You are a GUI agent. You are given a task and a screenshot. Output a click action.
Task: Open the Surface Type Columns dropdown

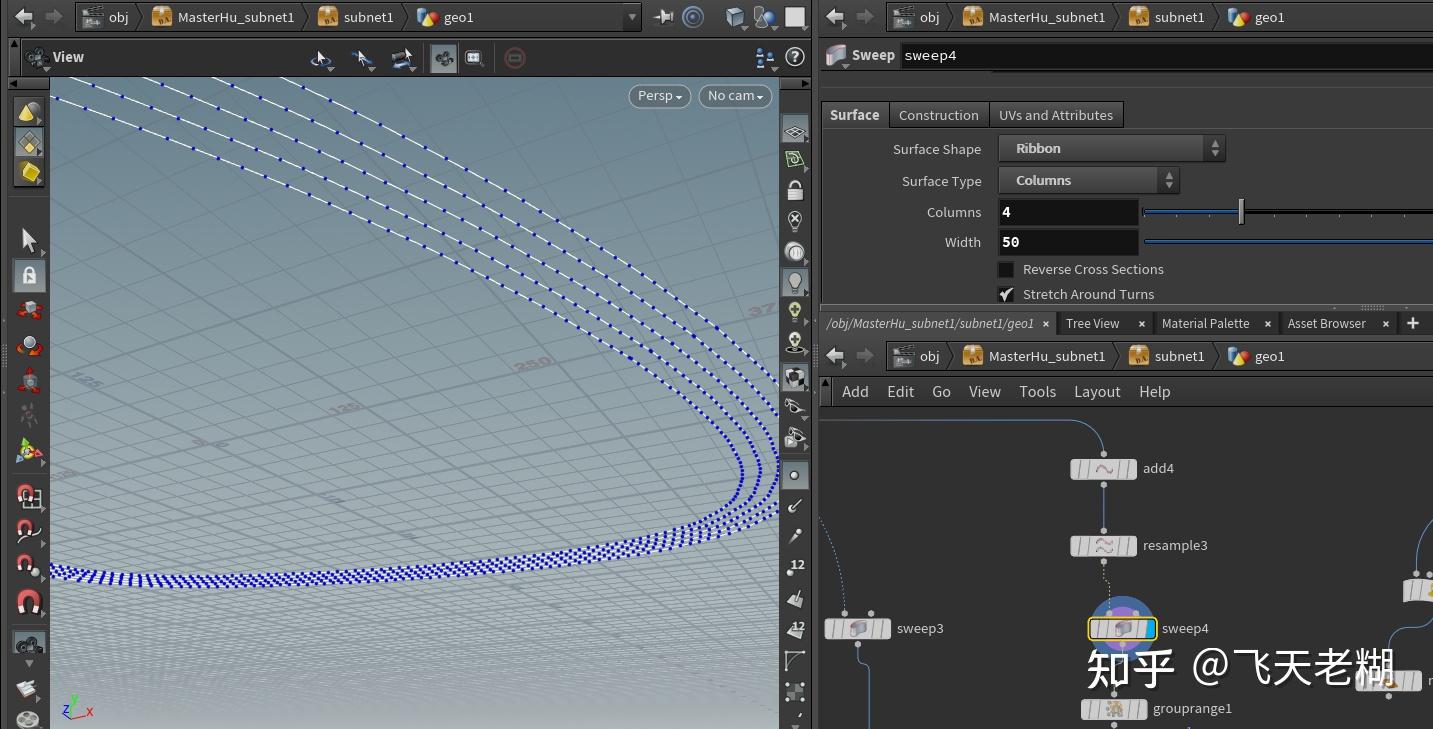pos(1089,181)
